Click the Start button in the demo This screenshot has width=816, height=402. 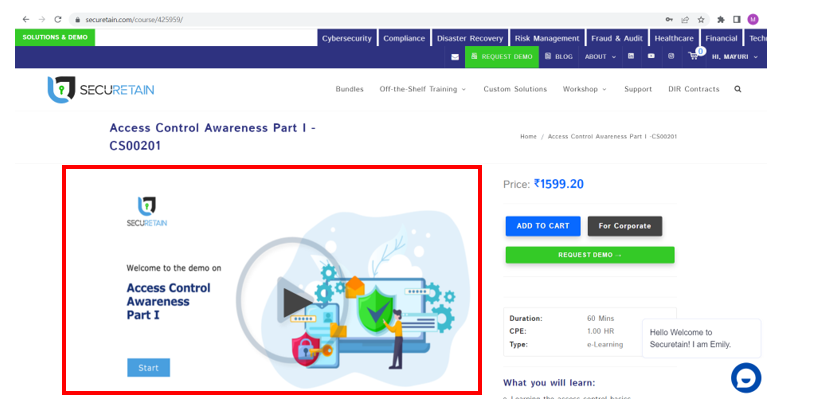[148, 368]
